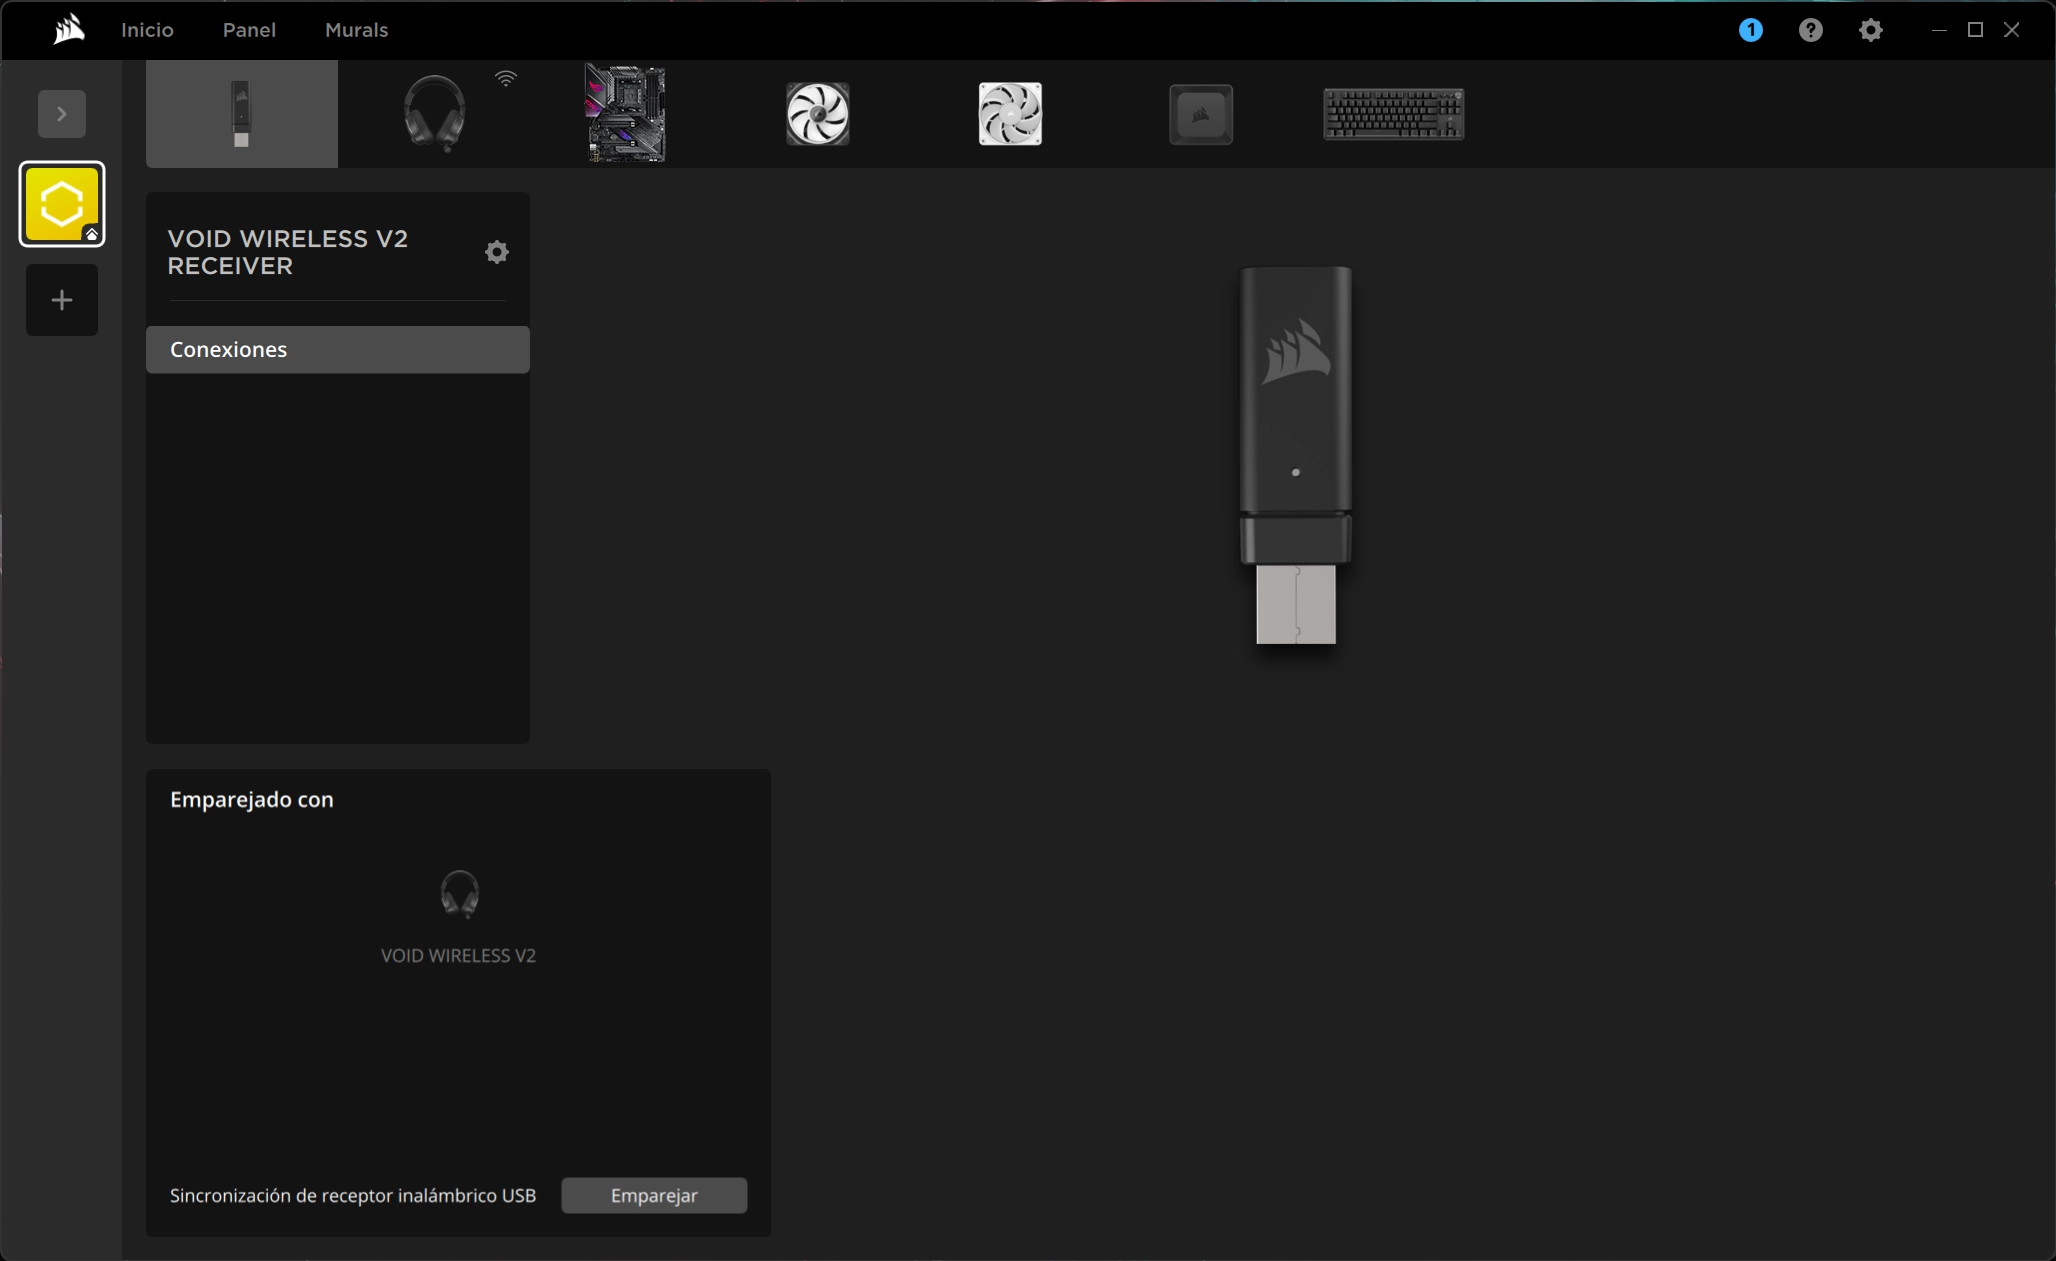This screenshot has width=2056, height=1261.
Task: Select the first fan device
Action: (x=818, y=114)
